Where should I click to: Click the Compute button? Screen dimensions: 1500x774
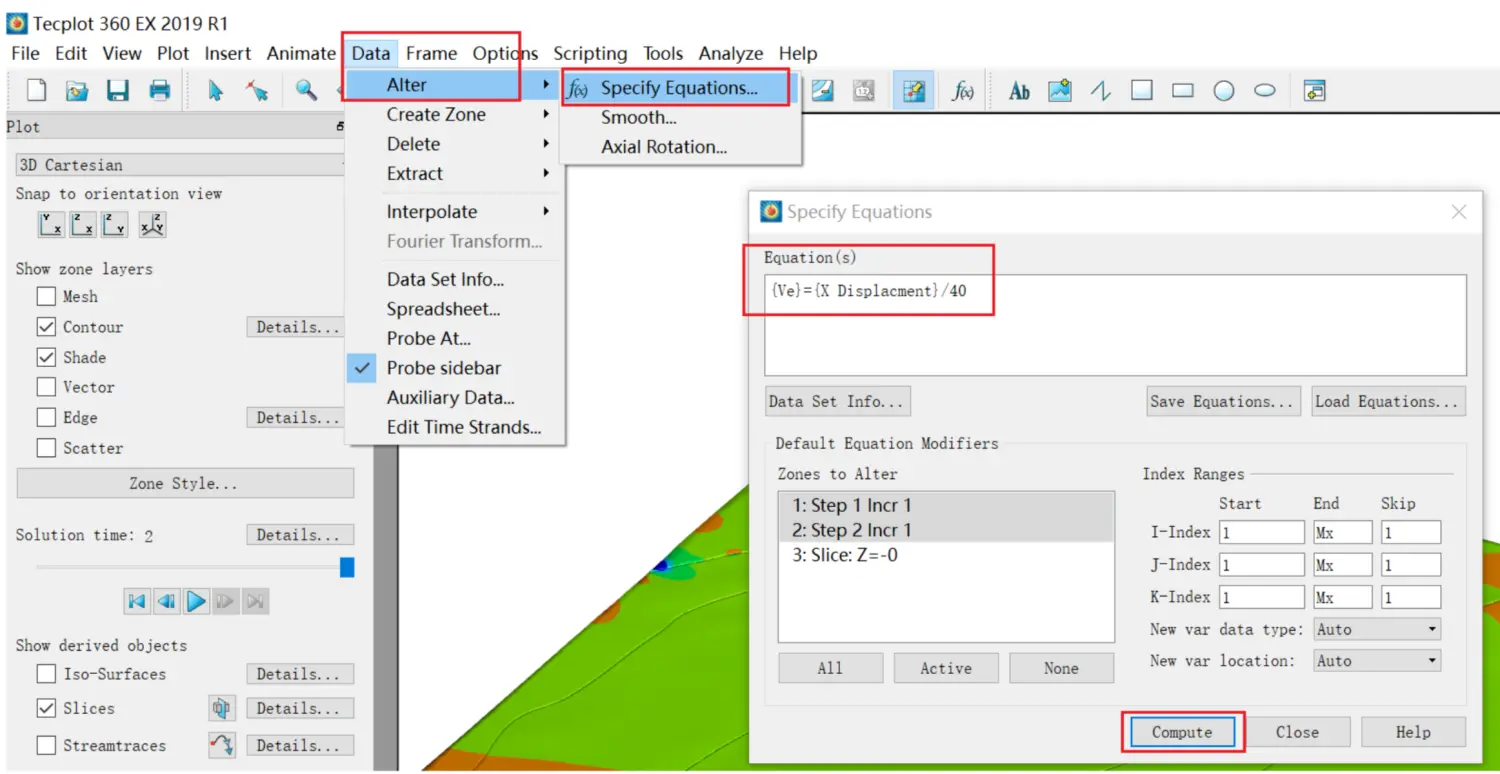[x=1182, y=732]
